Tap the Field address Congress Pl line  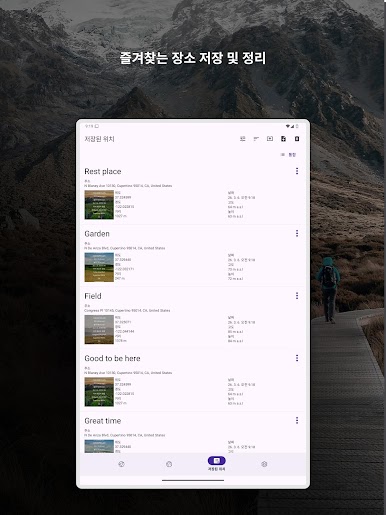127,310
